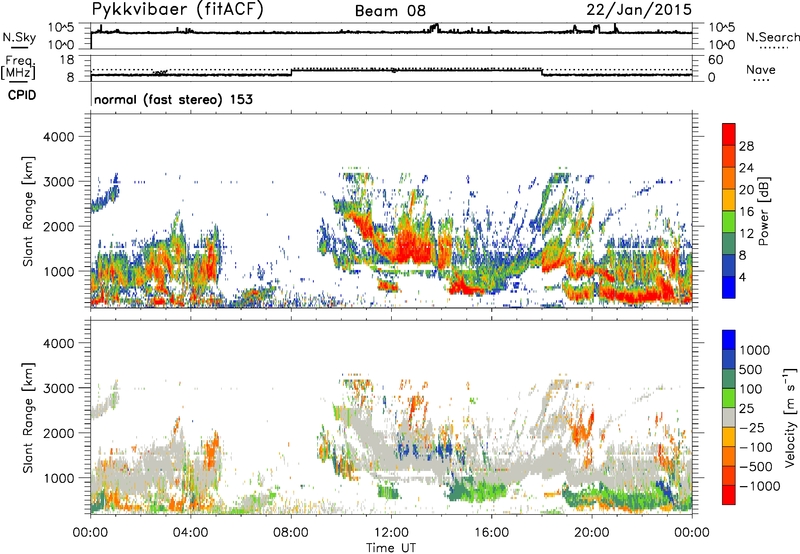Click the 'Velocity [m s-1]' colorbar label
The width and height of the screenshot is (800, 554).
[x=790, y=417]
